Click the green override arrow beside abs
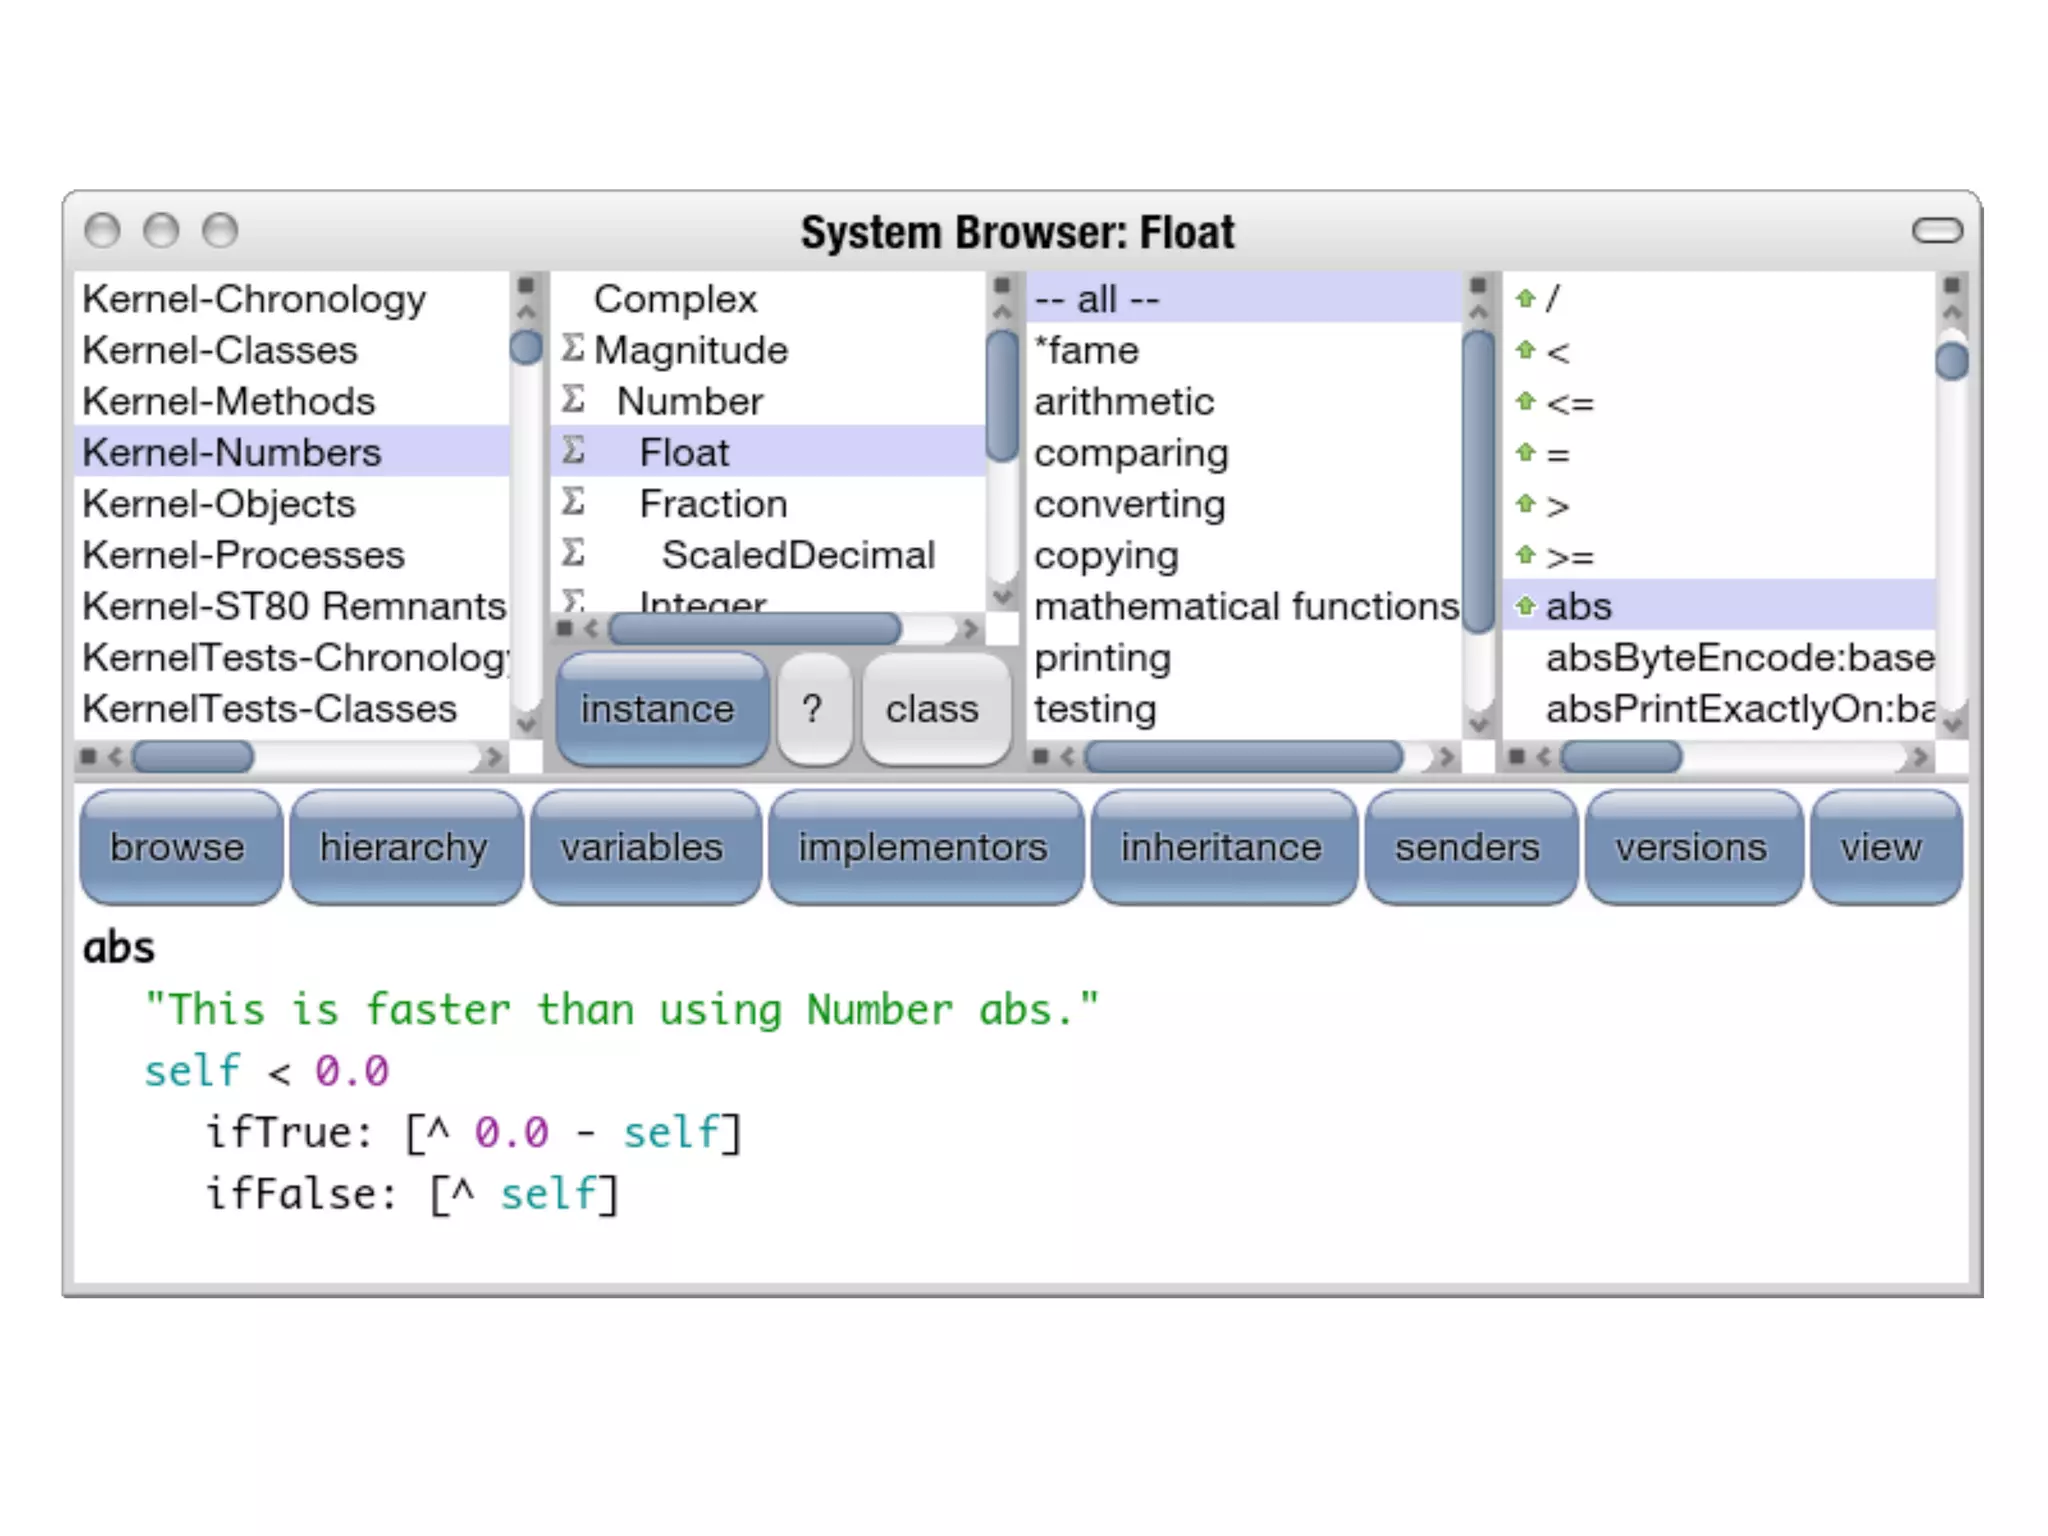Screen dimensions: 2048x1536 [x=1525, y=606]
